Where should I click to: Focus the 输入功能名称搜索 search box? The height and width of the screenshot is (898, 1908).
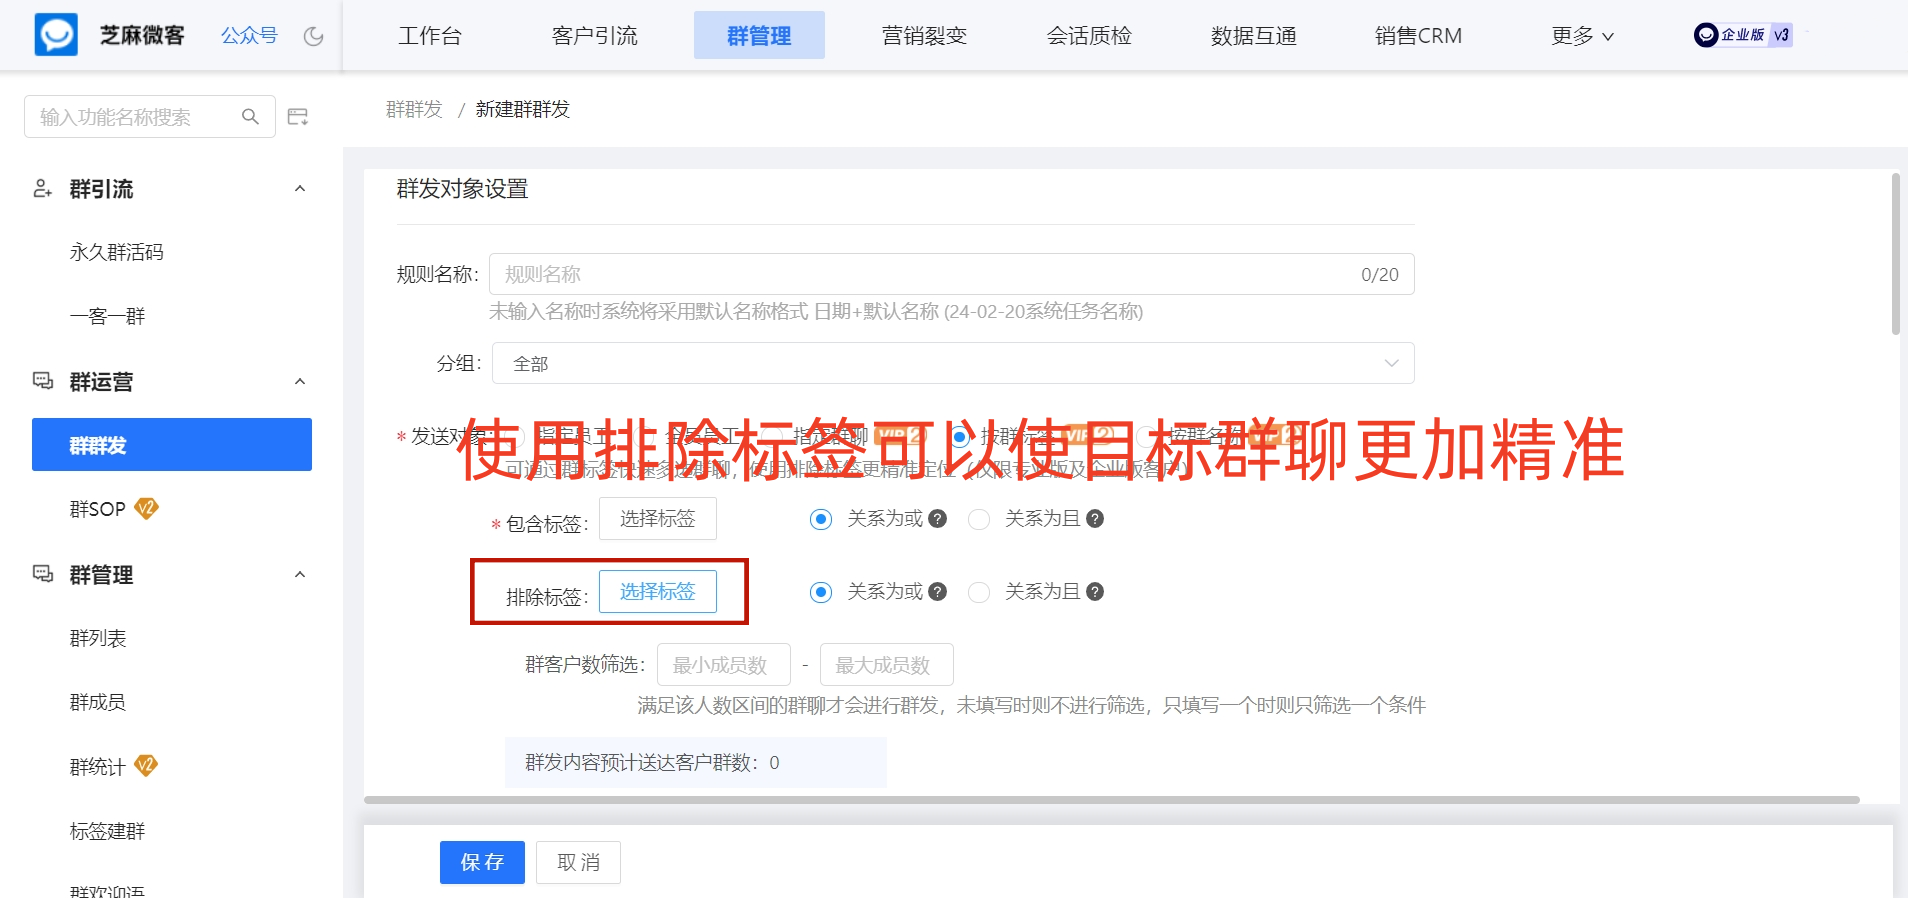tap(150, 117)
